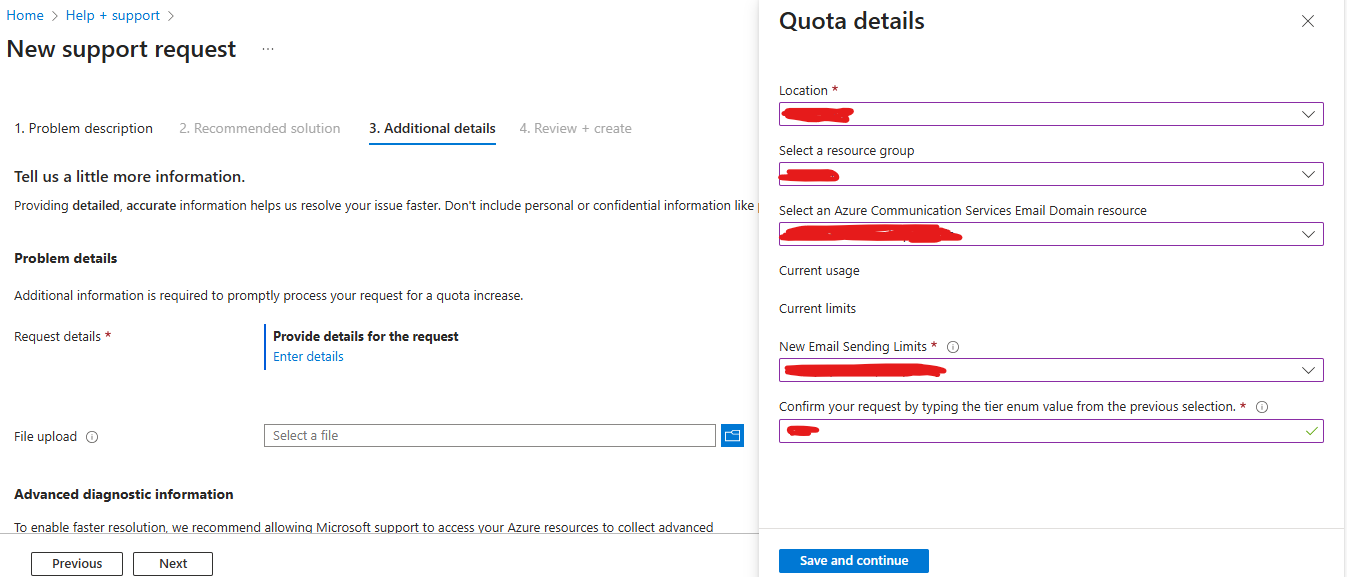Close the Quota details panel
The height and width of the screenshot is (577, 1347).
click(1308, 21)
